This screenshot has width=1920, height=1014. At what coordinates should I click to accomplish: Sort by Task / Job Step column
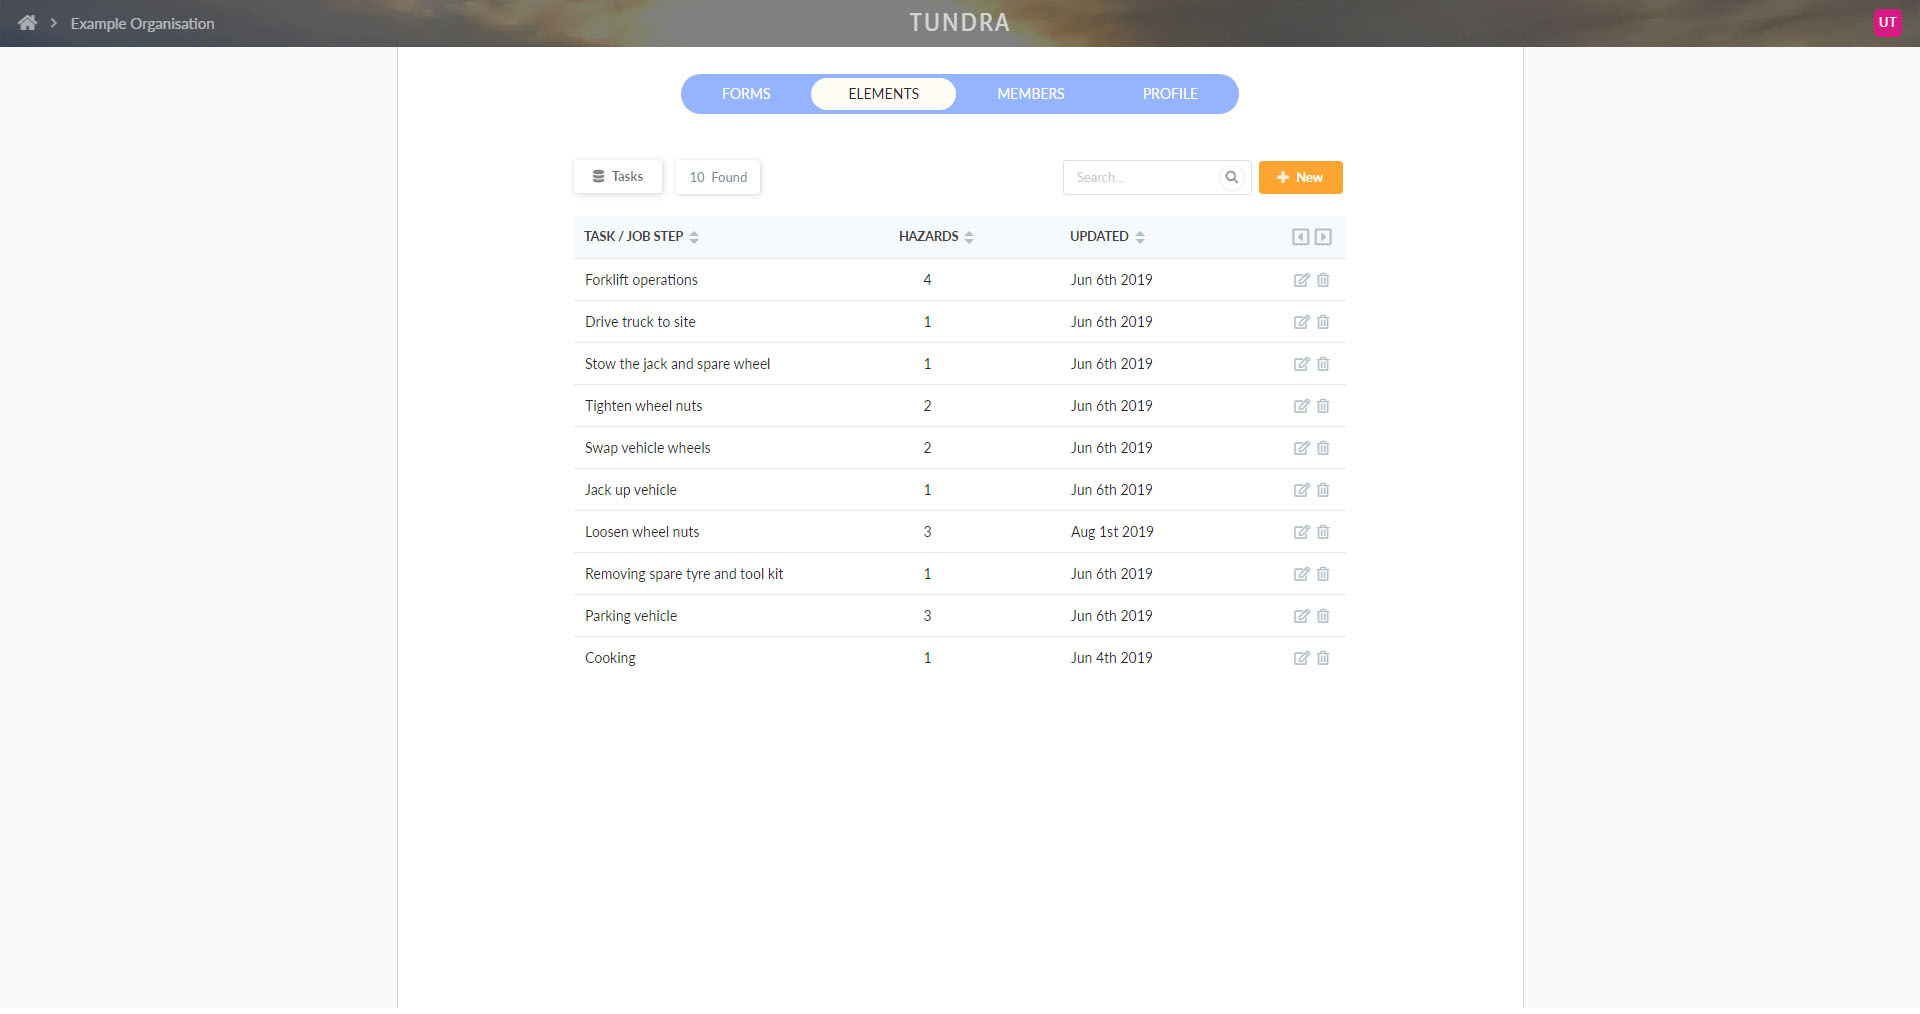(641, 236)
